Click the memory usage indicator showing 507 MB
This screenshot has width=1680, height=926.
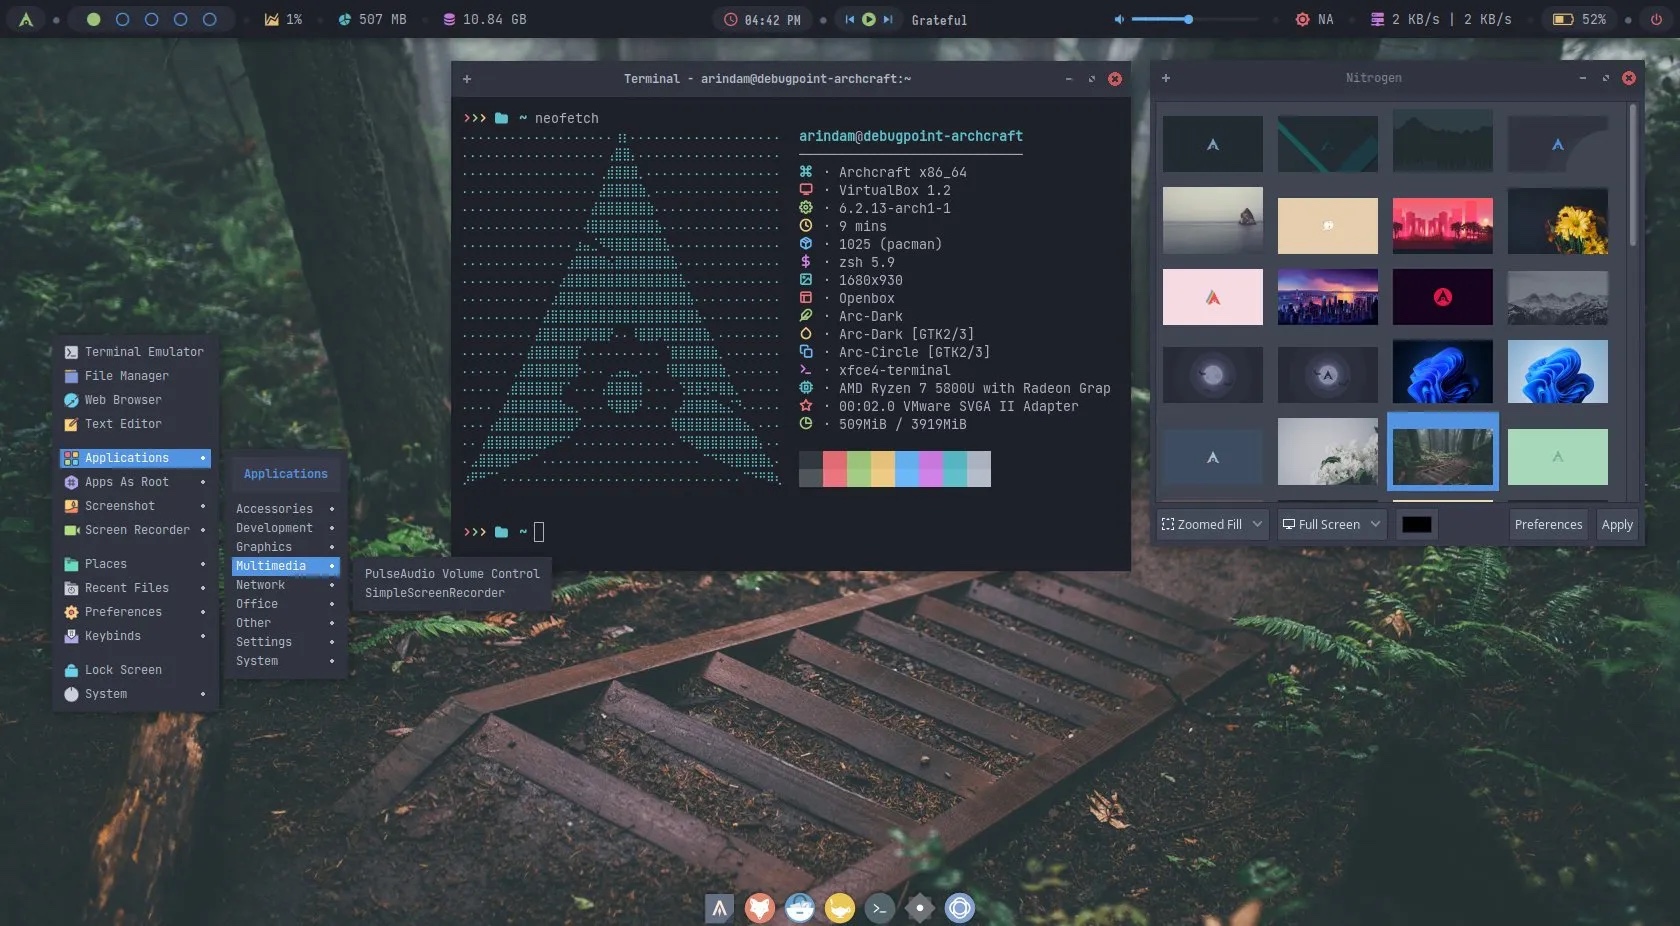[371, 19]
